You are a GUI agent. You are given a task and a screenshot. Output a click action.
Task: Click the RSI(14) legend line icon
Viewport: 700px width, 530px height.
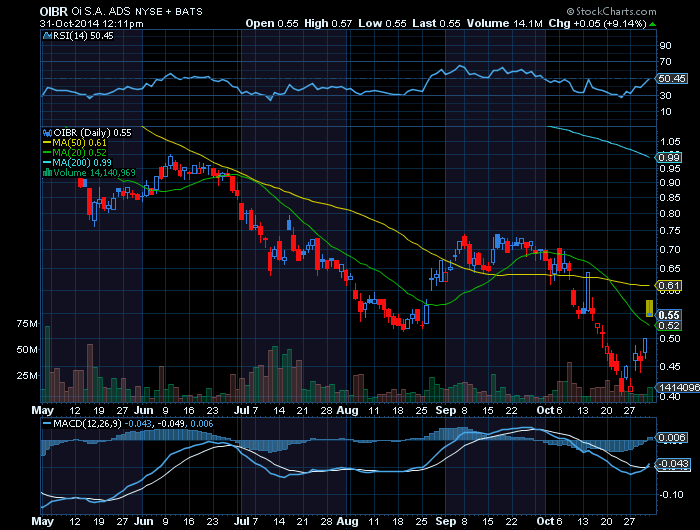tap(47, 36)
